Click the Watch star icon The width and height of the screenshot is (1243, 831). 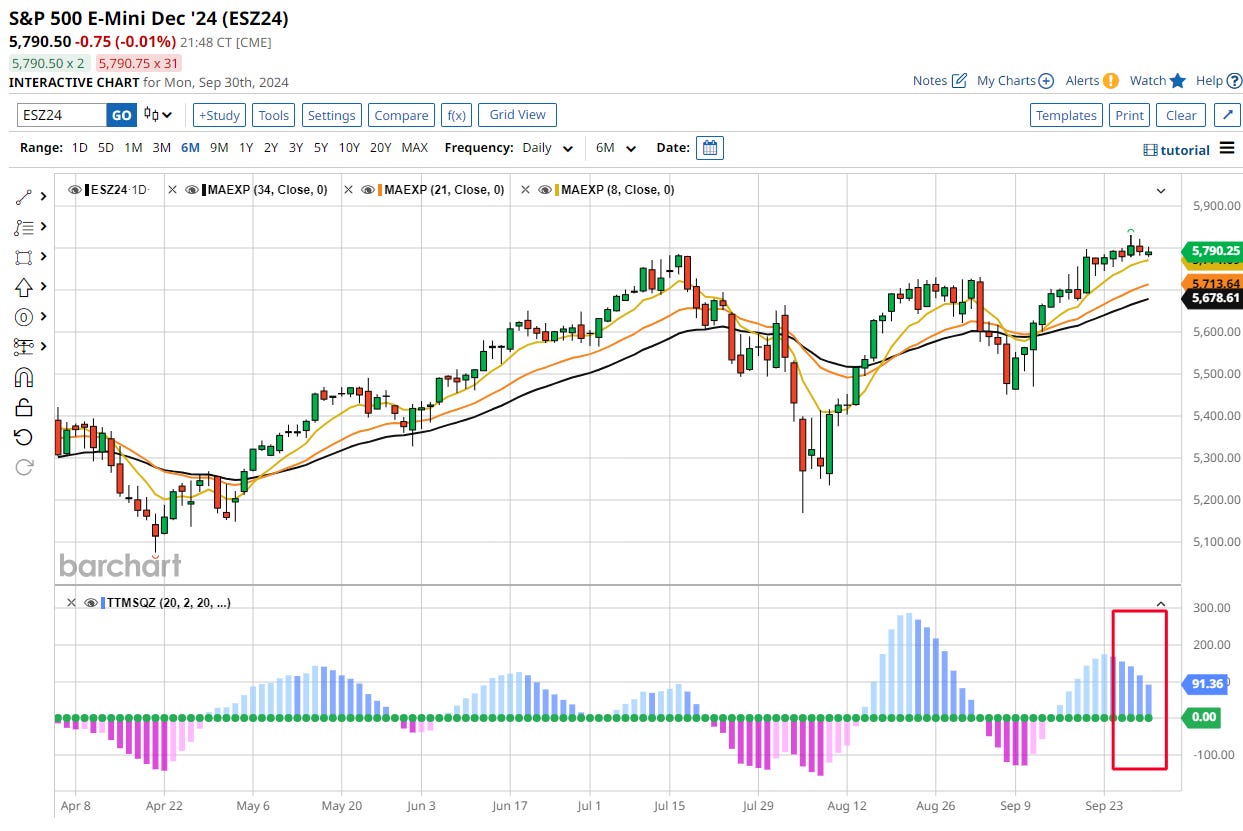pos(1178,81)
